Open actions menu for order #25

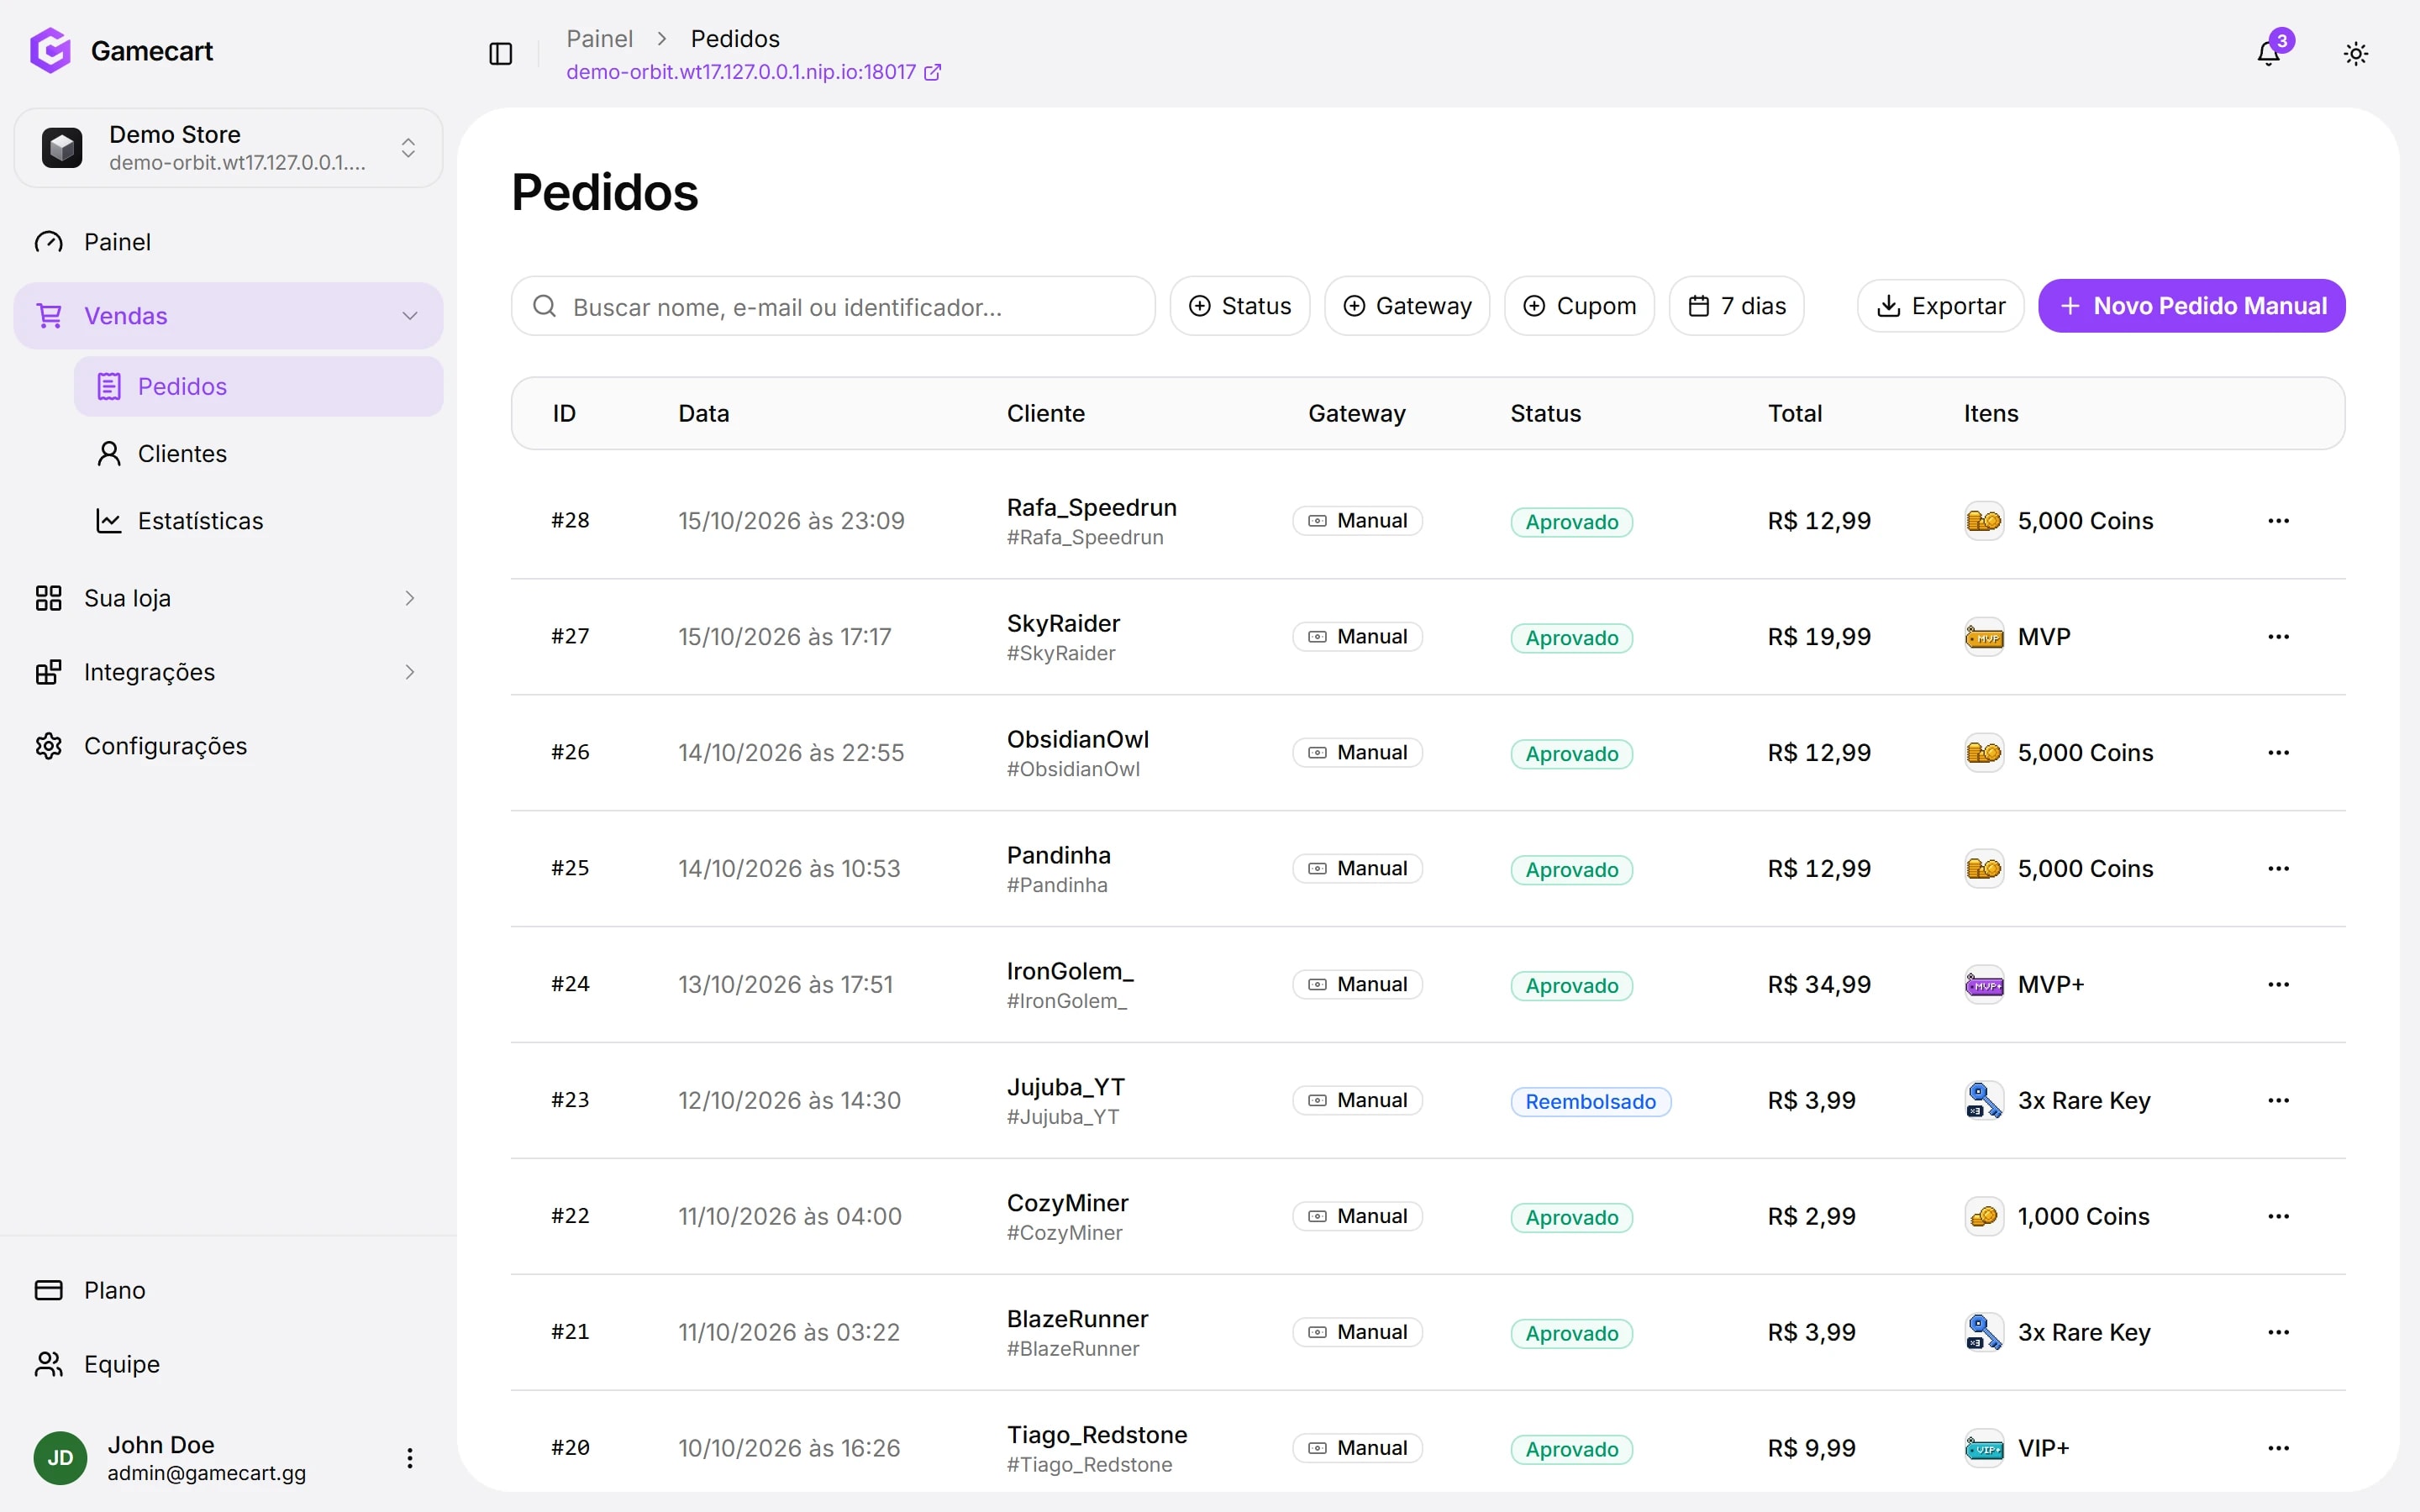[2278, 869]
